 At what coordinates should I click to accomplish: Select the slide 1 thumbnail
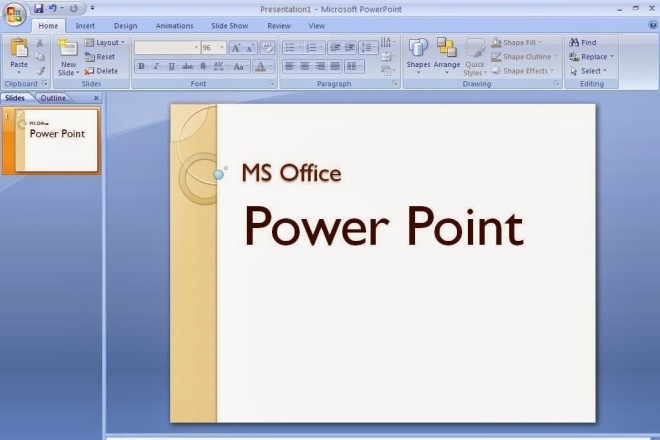[56, 140]
